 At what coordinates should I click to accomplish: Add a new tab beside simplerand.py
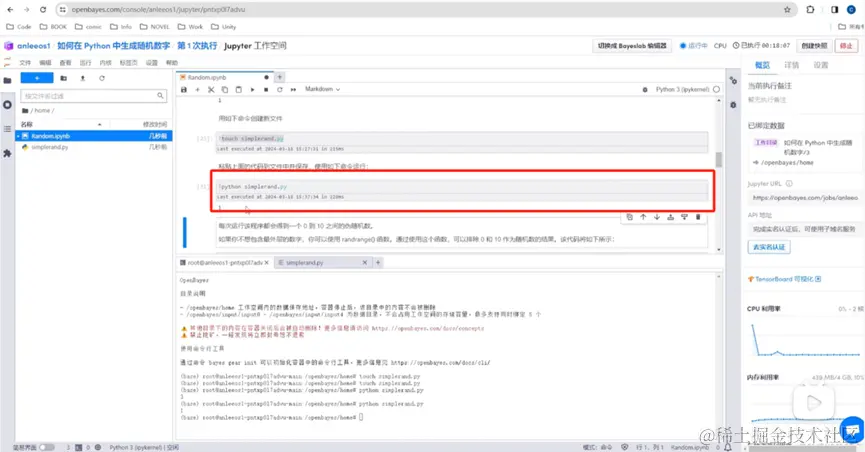coord(378,263)
